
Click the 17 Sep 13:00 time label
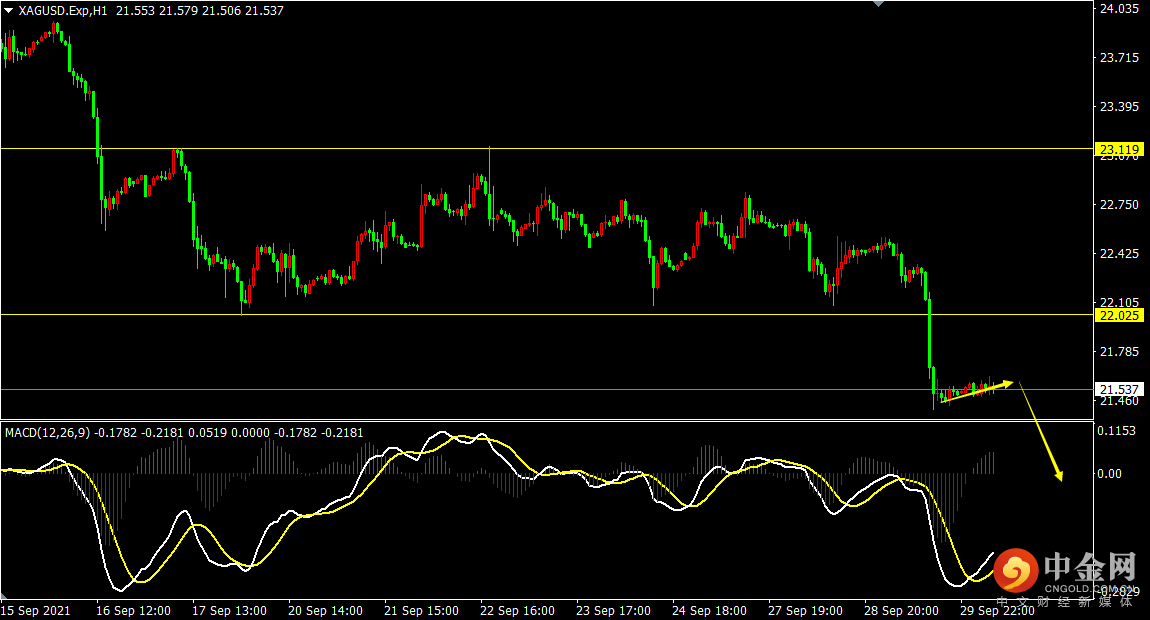(x=230, y=610)
